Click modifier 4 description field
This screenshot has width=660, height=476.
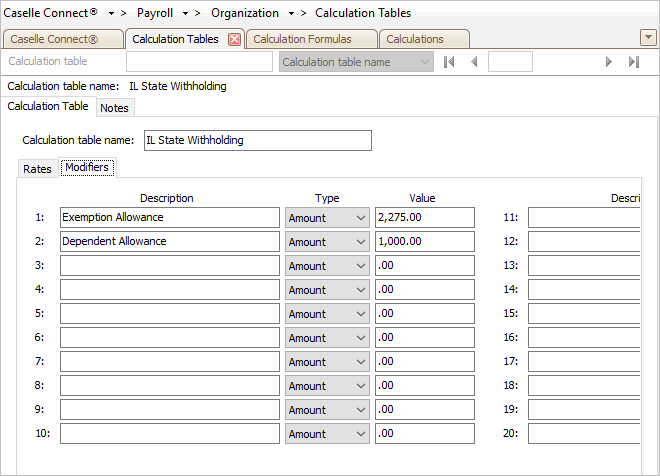tap(170, 290)
